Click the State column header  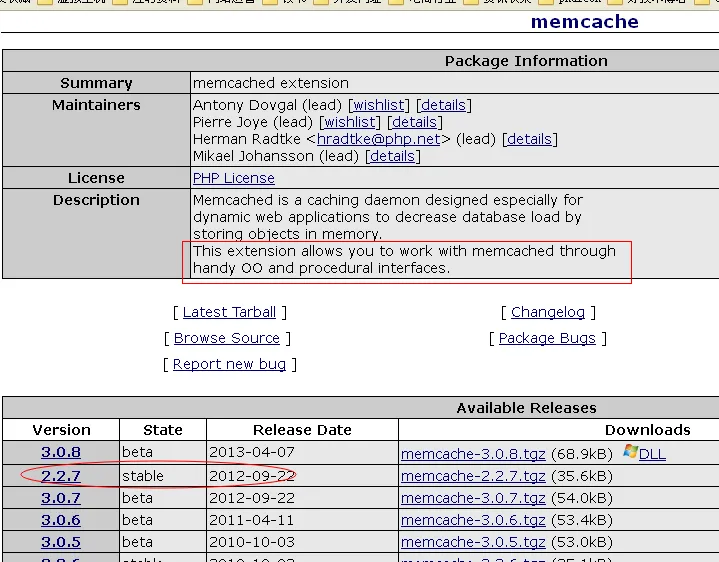click(163, 430)
